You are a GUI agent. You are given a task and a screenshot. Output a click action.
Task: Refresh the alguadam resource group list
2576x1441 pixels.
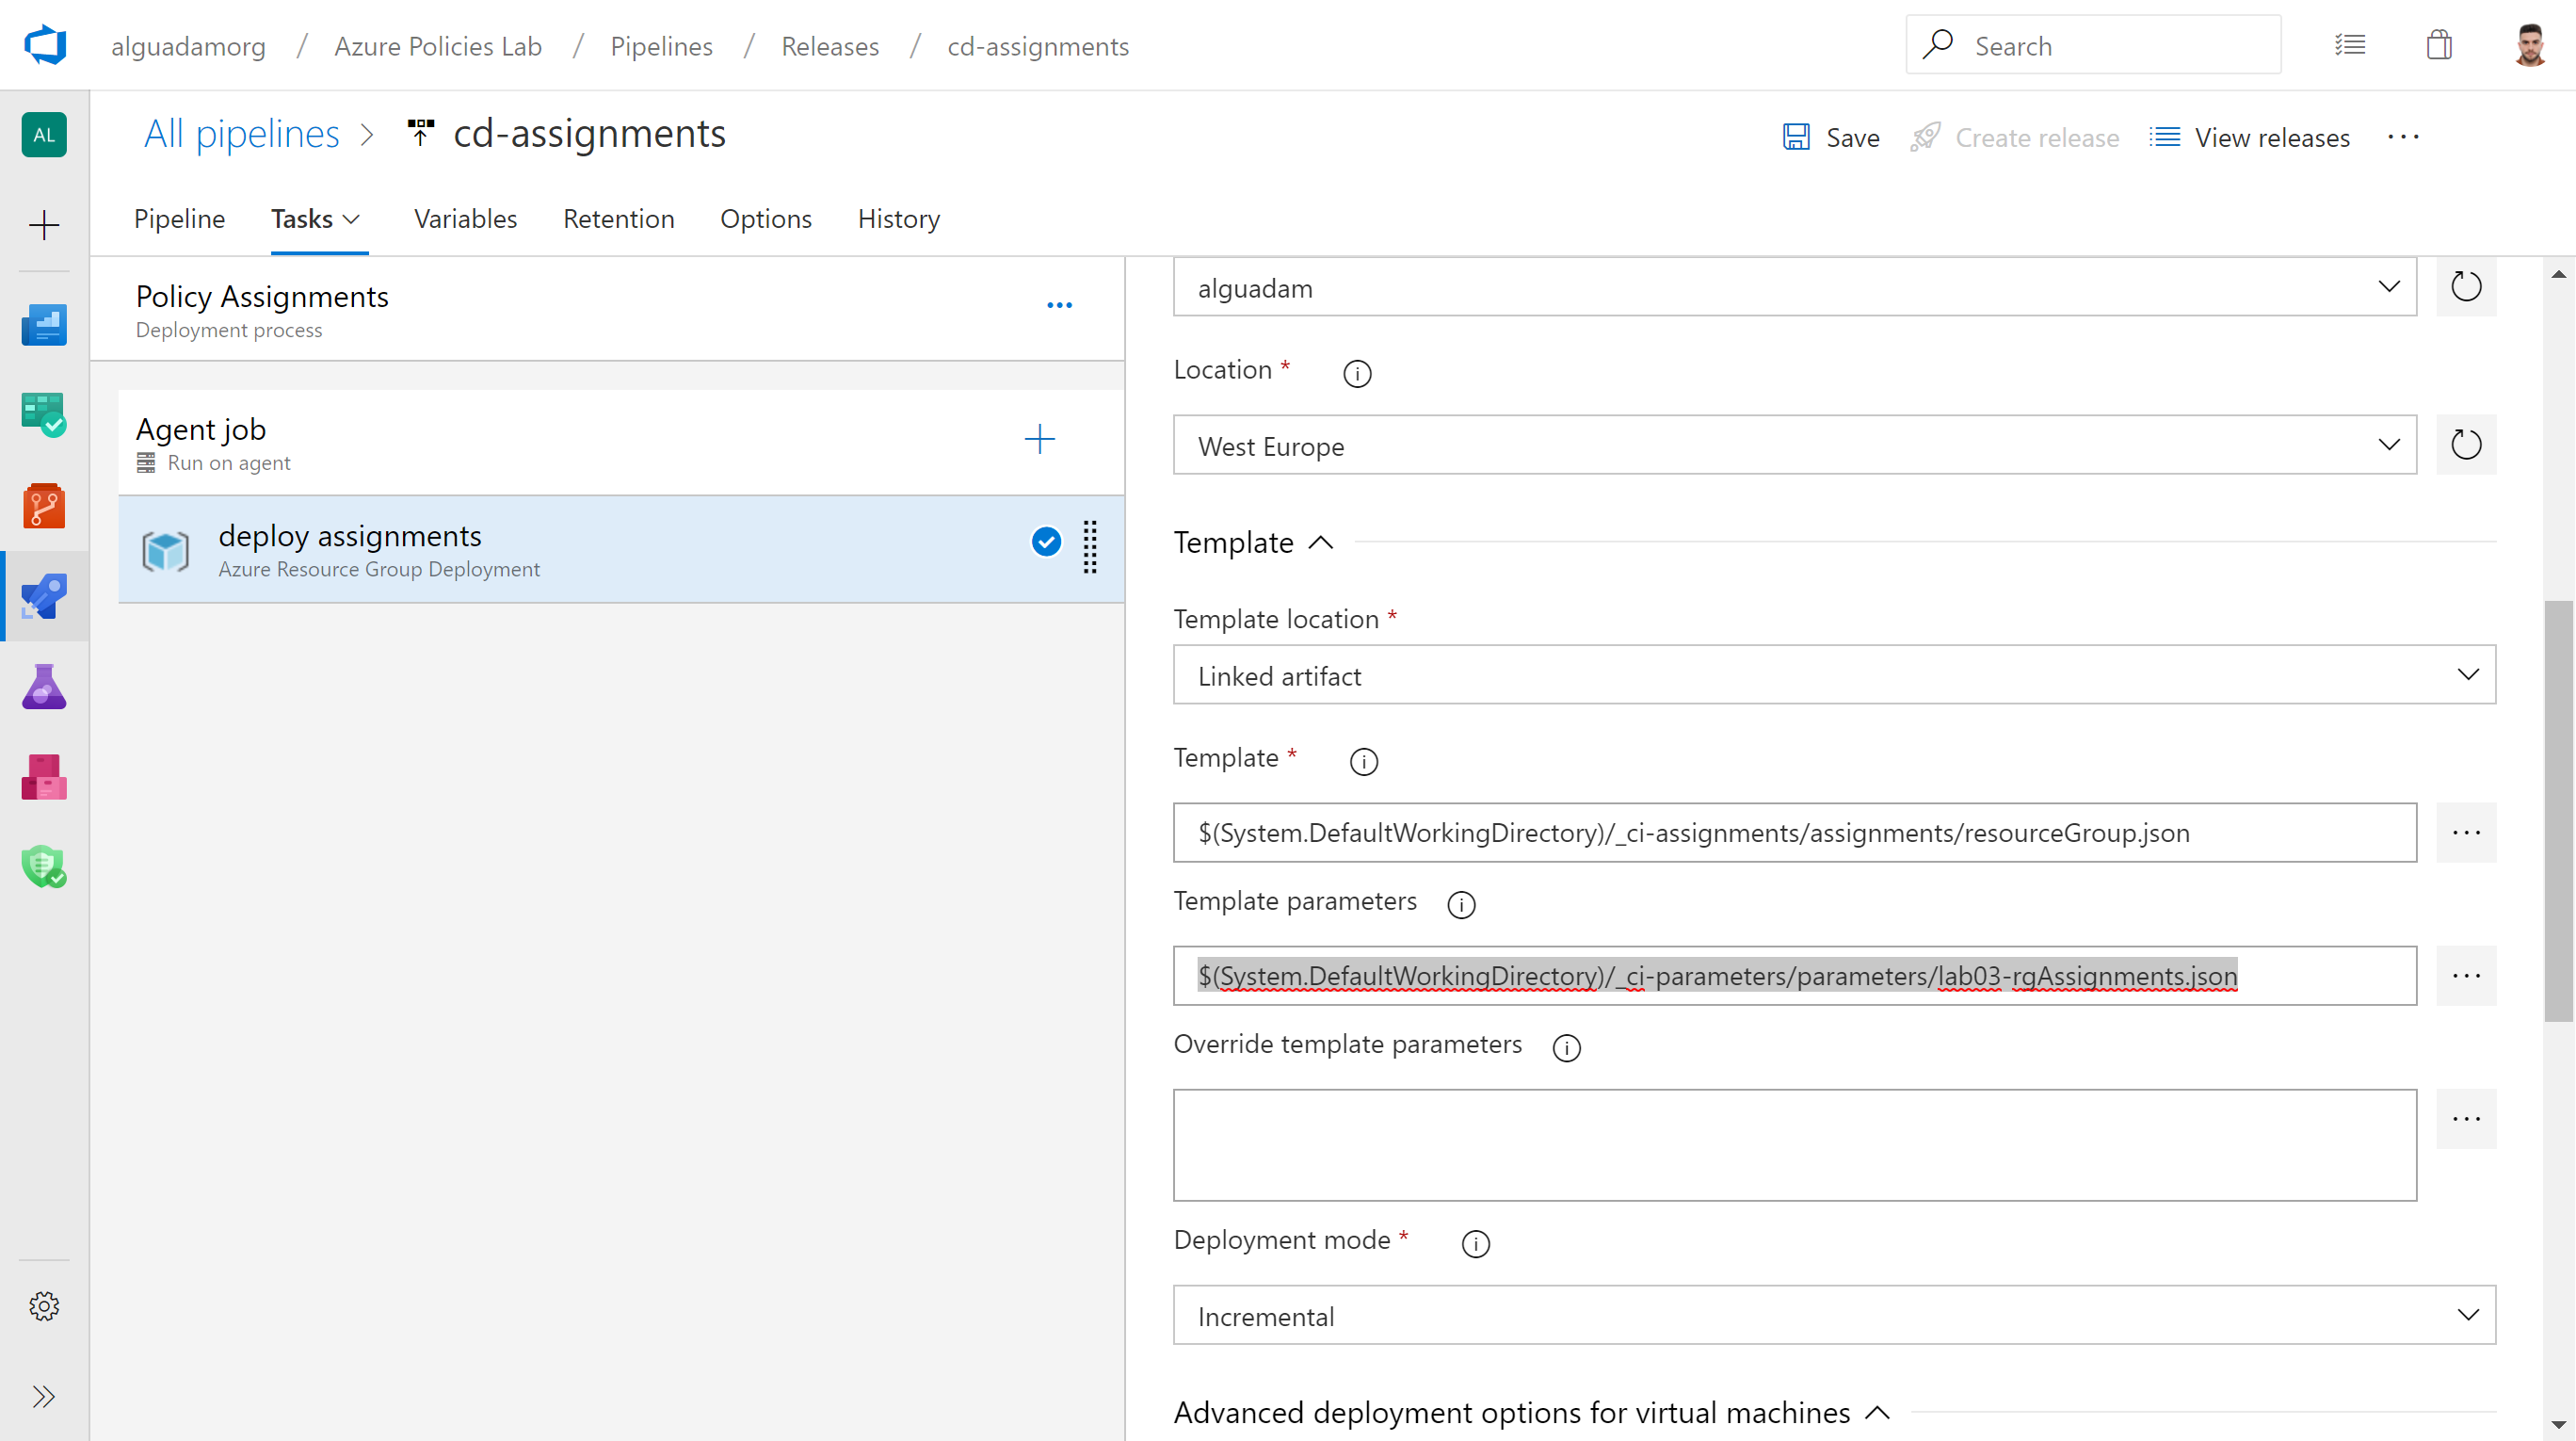[x=2466, y=287]
